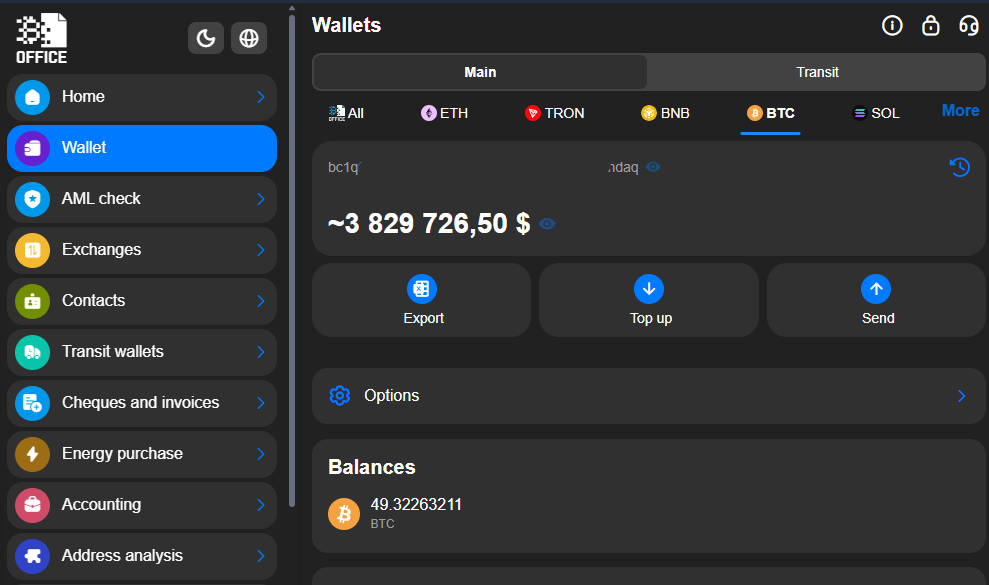The width and height of the screenshot is (989, 585).
Task: Expand the AML check chevron
Action: pos(260,199)
